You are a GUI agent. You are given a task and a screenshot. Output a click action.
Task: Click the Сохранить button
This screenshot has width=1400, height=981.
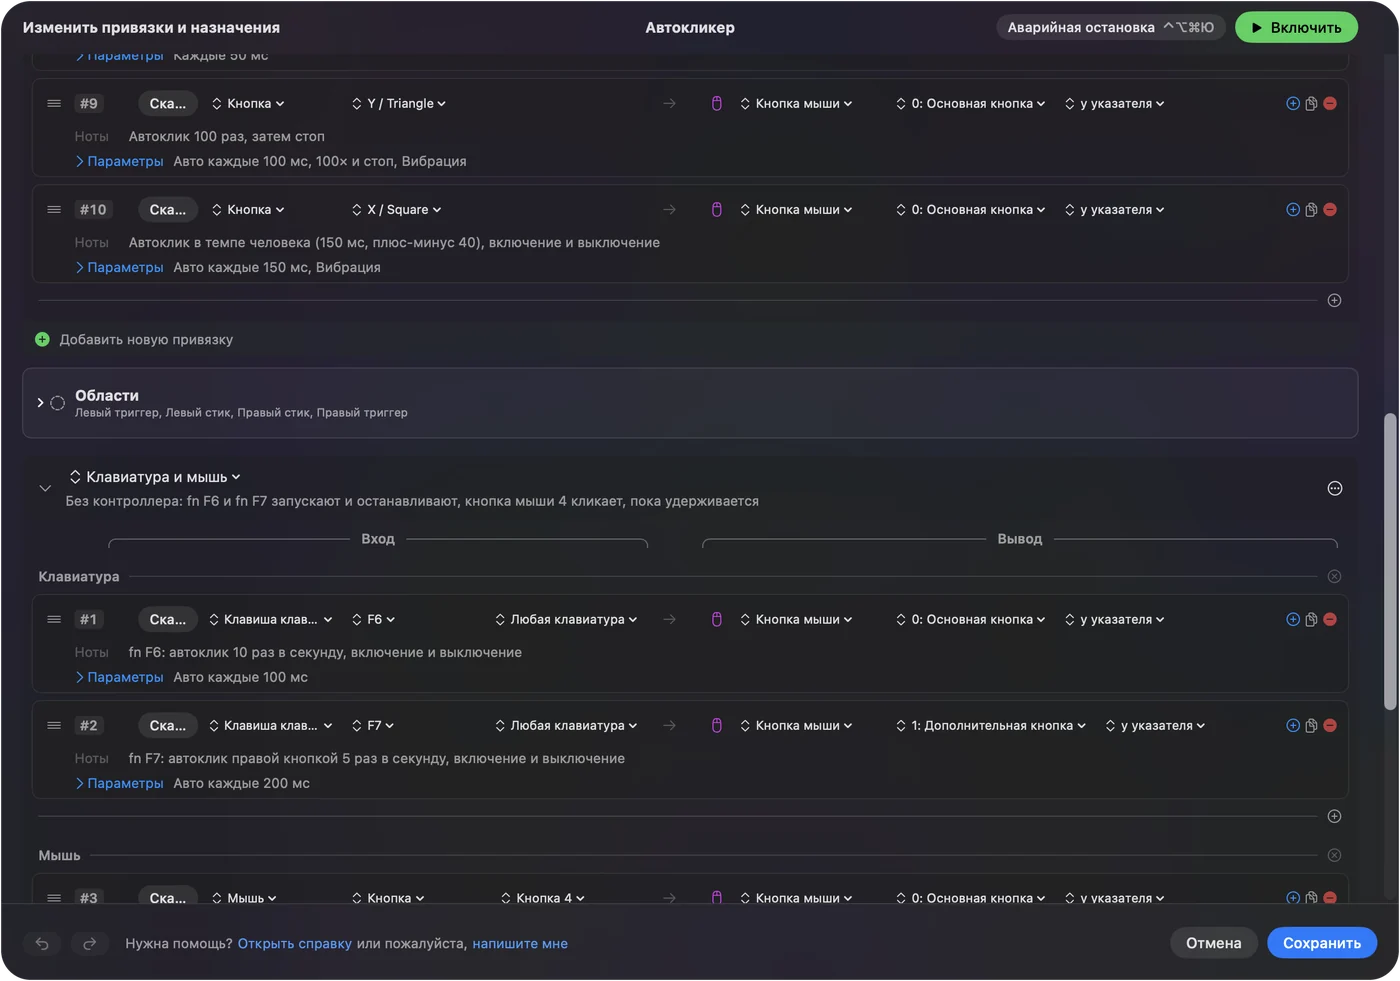(1322, 944)
